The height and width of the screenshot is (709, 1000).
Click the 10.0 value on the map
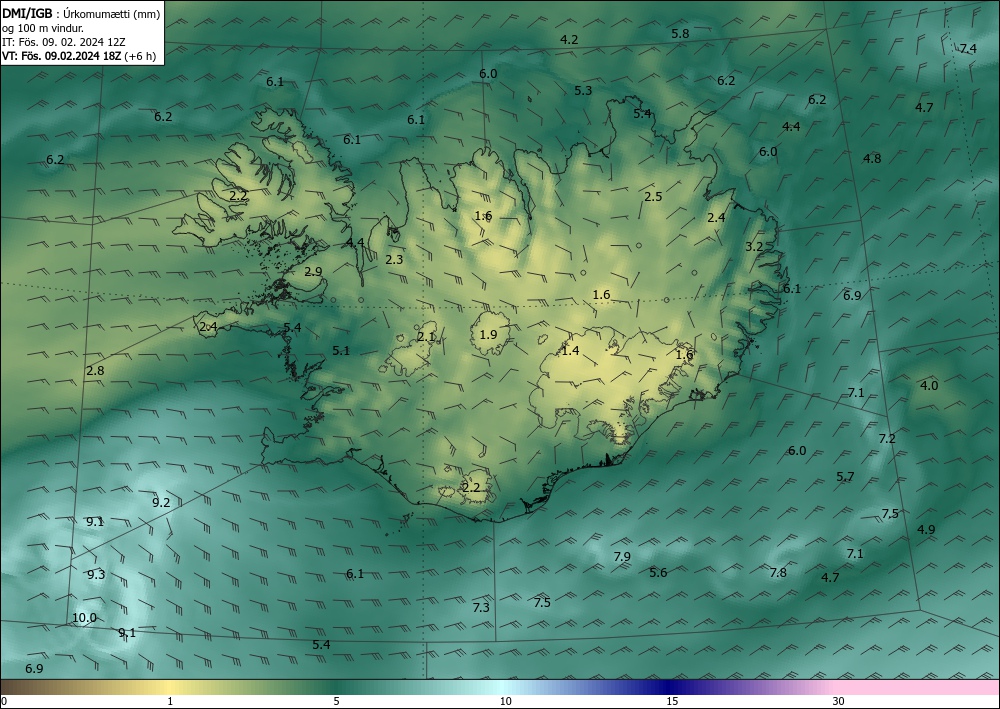pos(84,618)
